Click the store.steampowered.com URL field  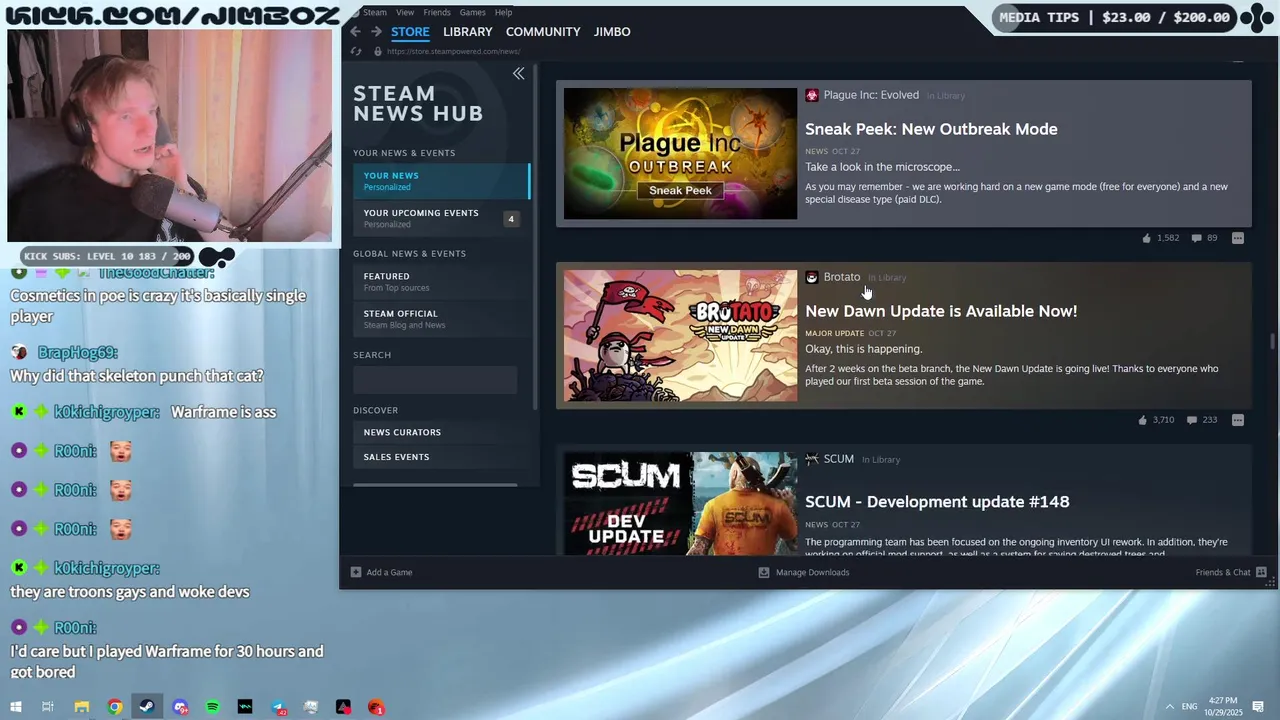(453, 51)
